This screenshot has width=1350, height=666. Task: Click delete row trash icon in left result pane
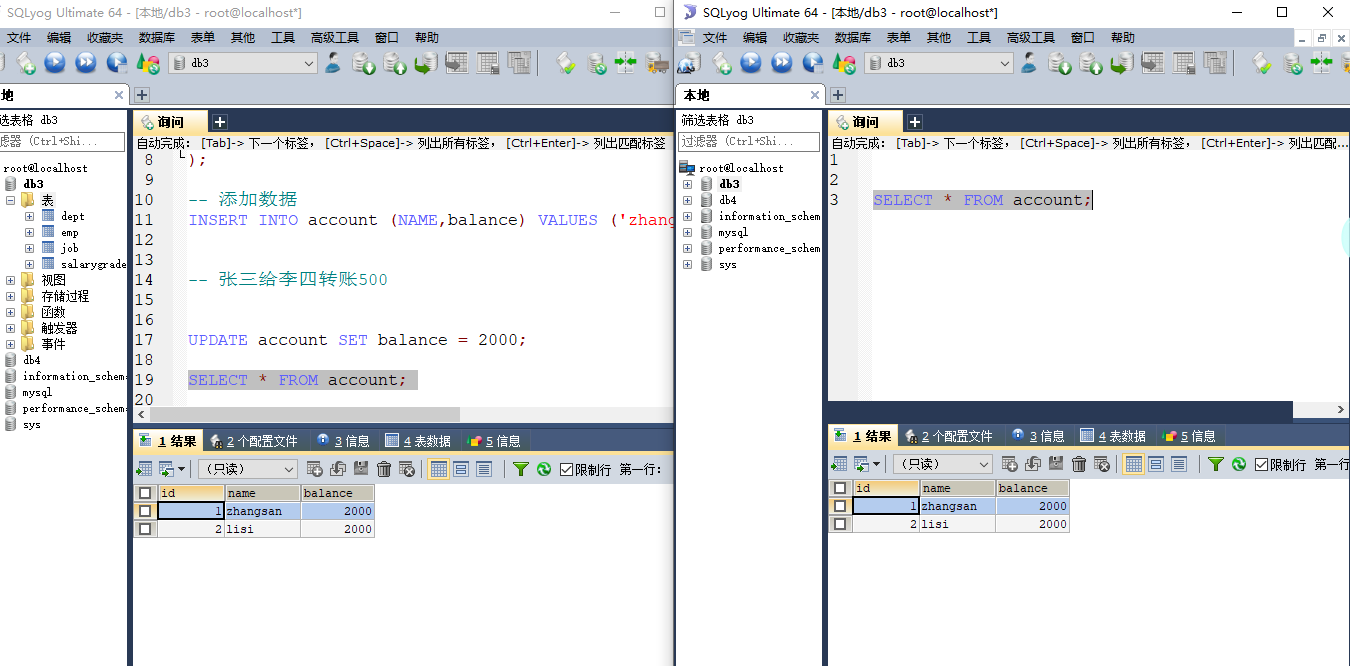(x=384, y=468)
